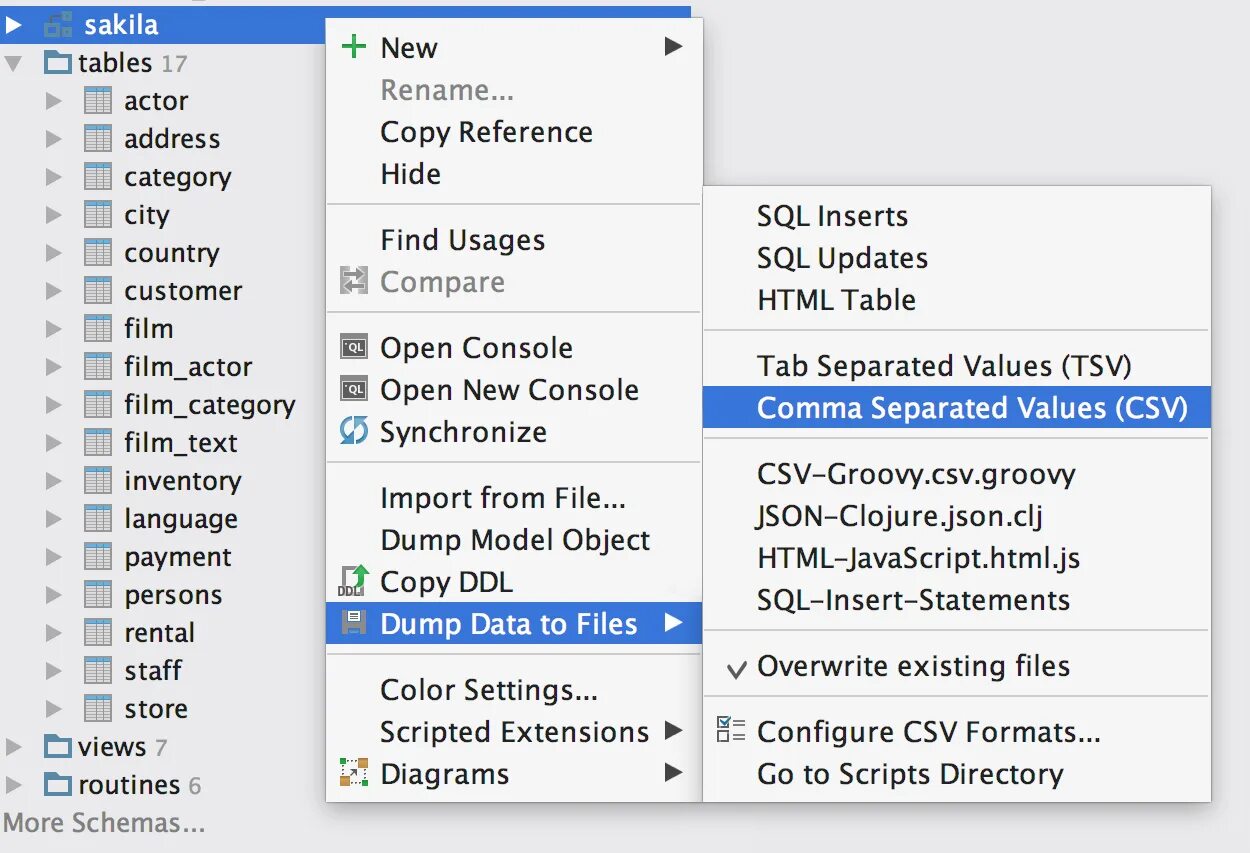Viewport: 1250px width, 853px height.
Task: Click the Copy DDL icon
Action: coord(354,582)
